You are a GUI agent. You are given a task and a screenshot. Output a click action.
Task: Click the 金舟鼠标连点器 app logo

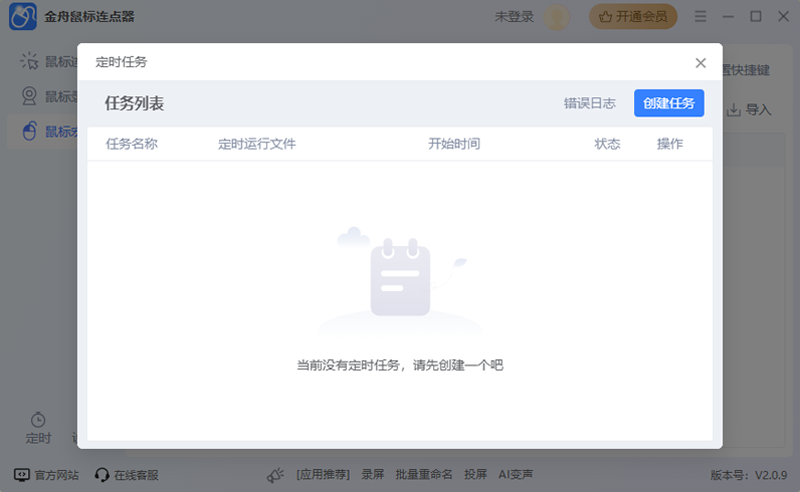click(x=22, y=17)
